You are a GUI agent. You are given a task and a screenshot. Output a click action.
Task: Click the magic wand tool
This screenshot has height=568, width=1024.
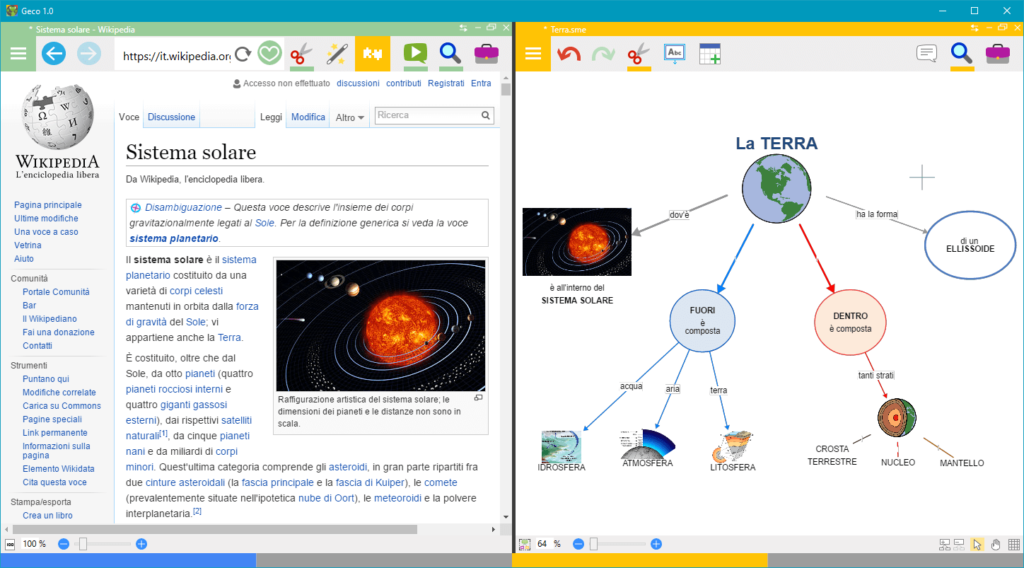(x=337, y=54)
